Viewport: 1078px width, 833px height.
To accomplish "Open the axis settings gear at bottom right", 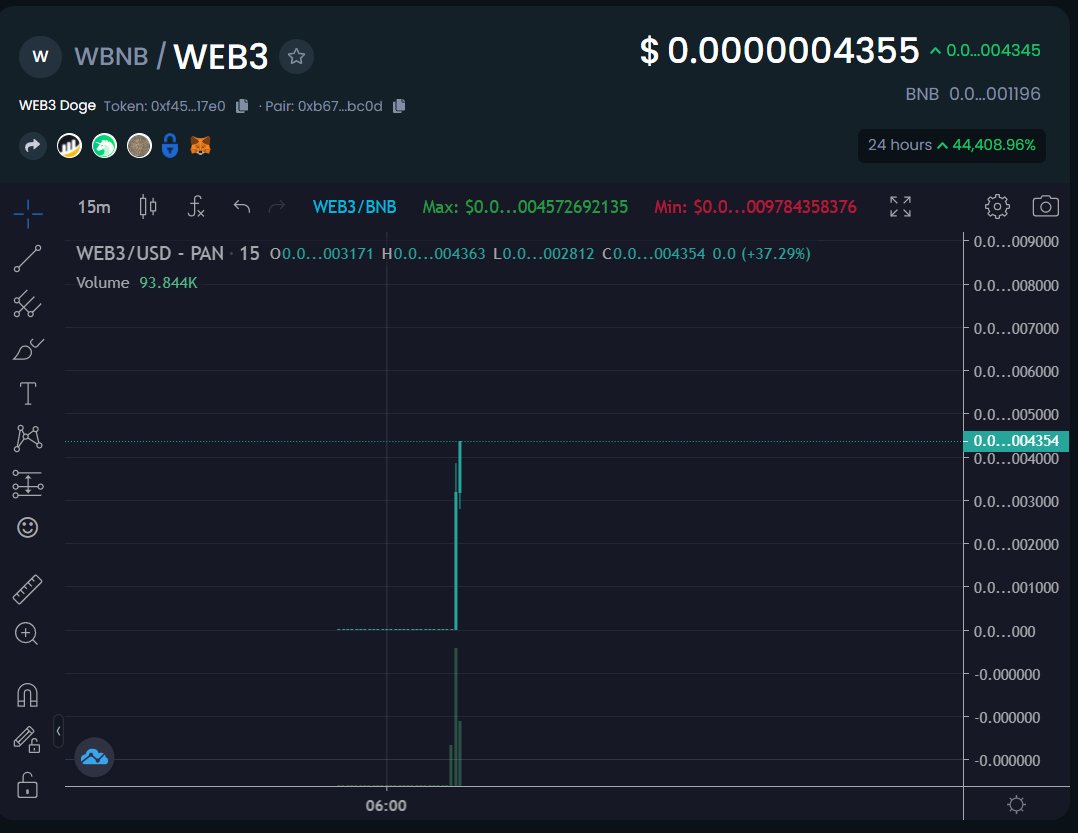I will [x=1016, y=805].
